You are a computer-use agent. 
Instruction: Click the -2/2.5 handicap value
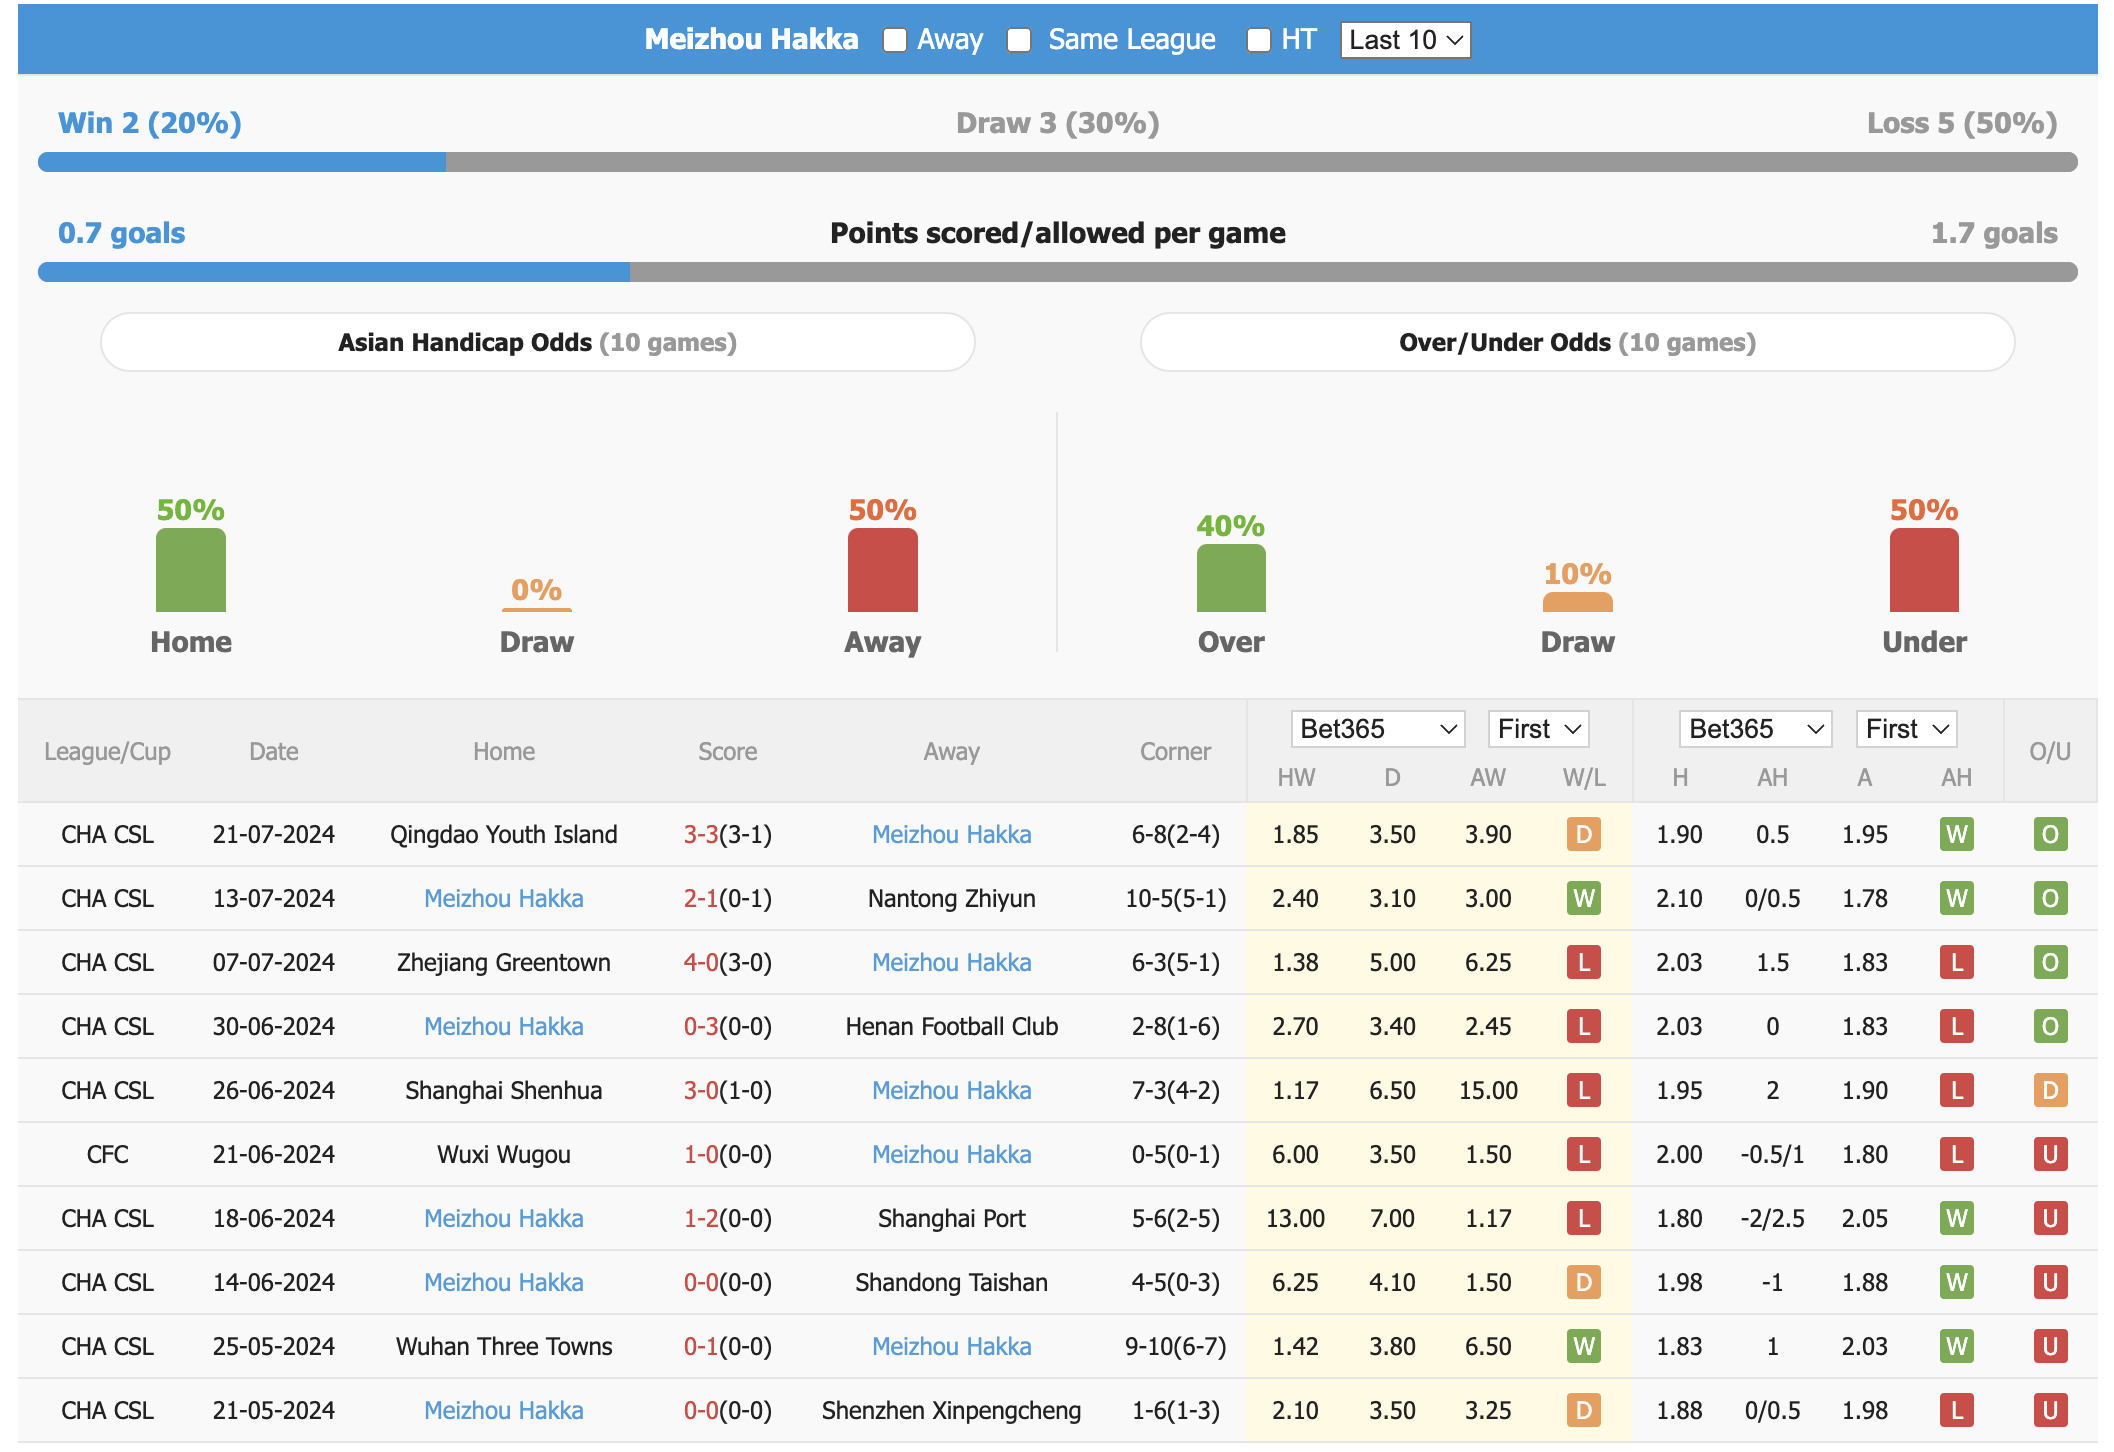click(1772, 1218)
